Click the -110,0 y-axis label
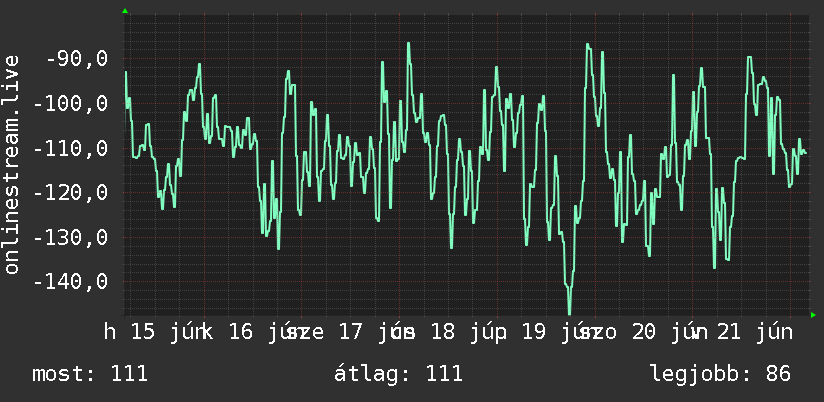Viewport: 824px width, 402px height. pyautogui.click(x=71, y=148)
